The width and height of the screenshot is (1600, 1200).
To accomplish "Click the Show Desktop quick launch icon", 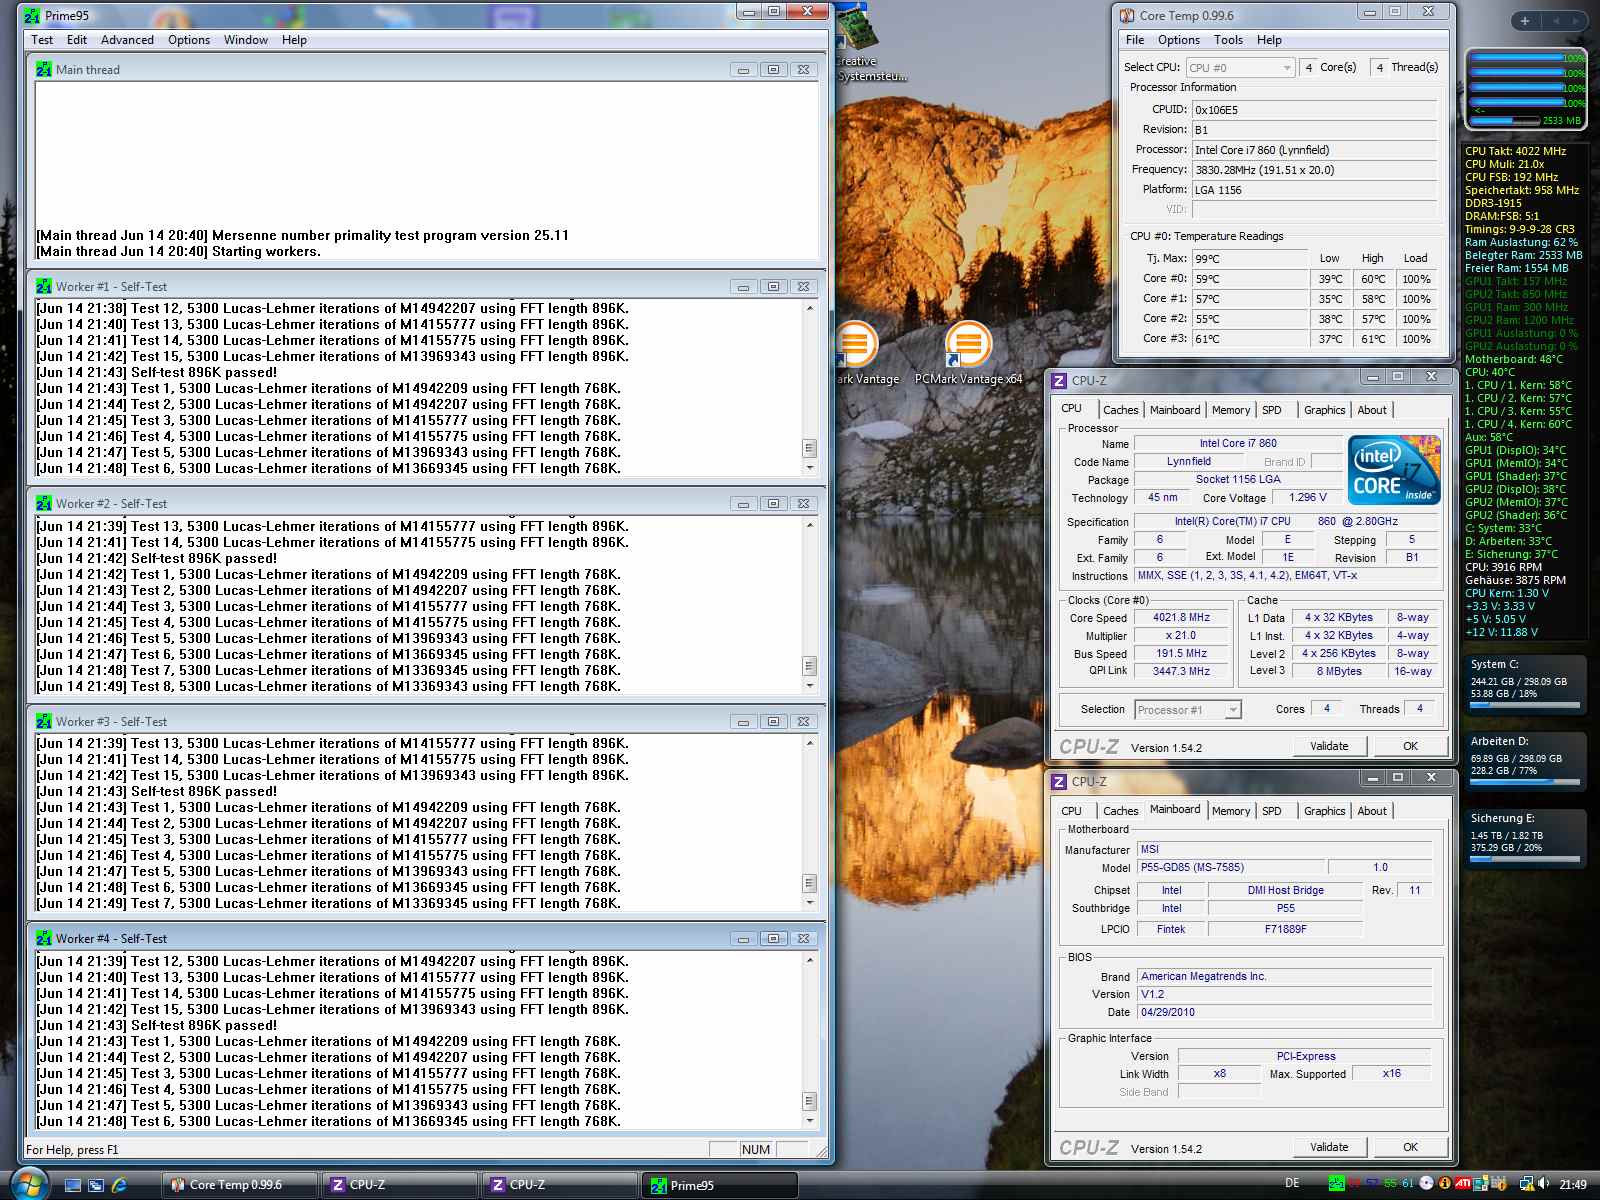I will click(73, 1185).
